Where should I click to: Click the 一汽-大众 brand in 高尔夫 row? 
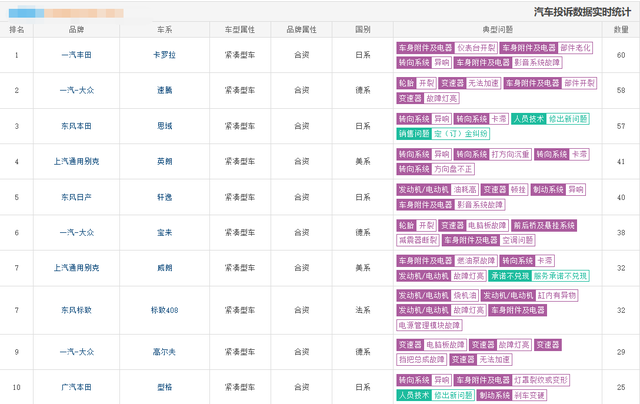point(76,352)
